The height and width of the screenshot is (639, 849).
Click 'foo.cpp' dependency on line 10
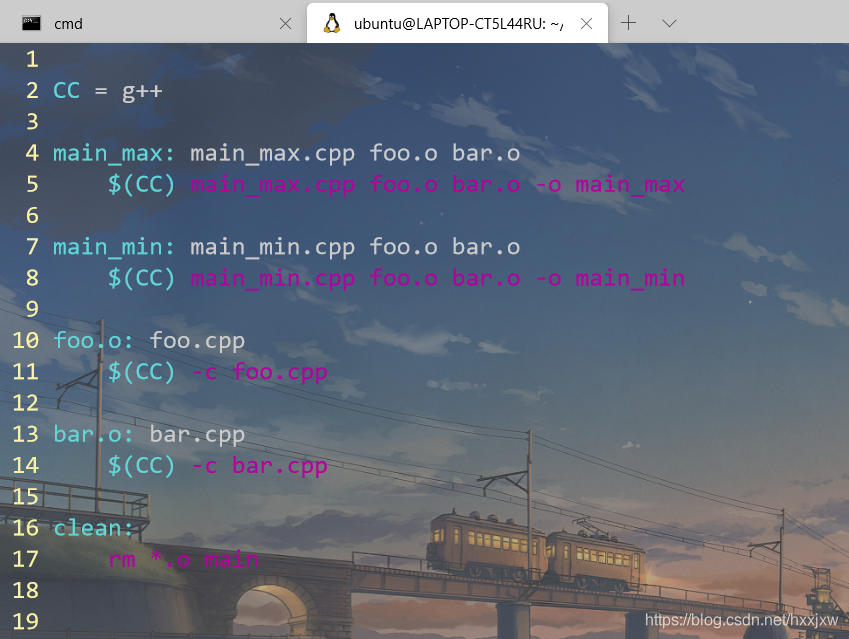click(197, 341)
